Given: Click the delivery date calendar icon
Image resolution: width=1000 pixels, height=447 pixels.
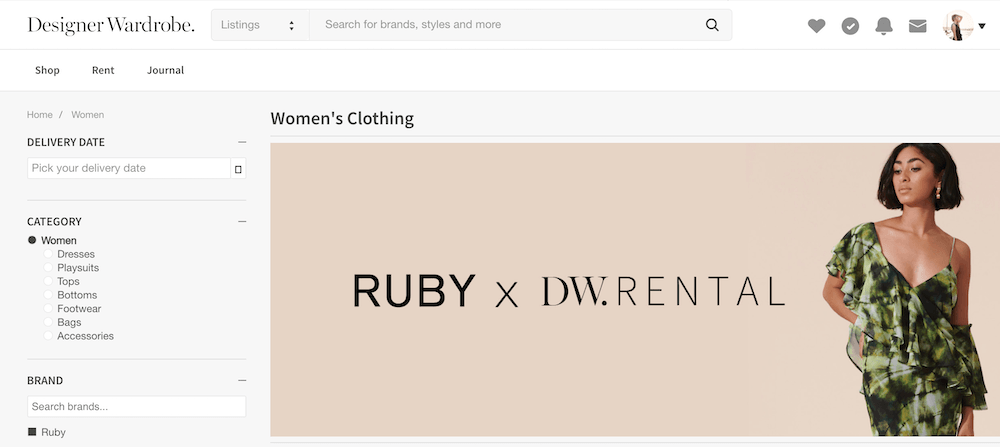Looking at the screenshot, I should click(x=238, y=169).
